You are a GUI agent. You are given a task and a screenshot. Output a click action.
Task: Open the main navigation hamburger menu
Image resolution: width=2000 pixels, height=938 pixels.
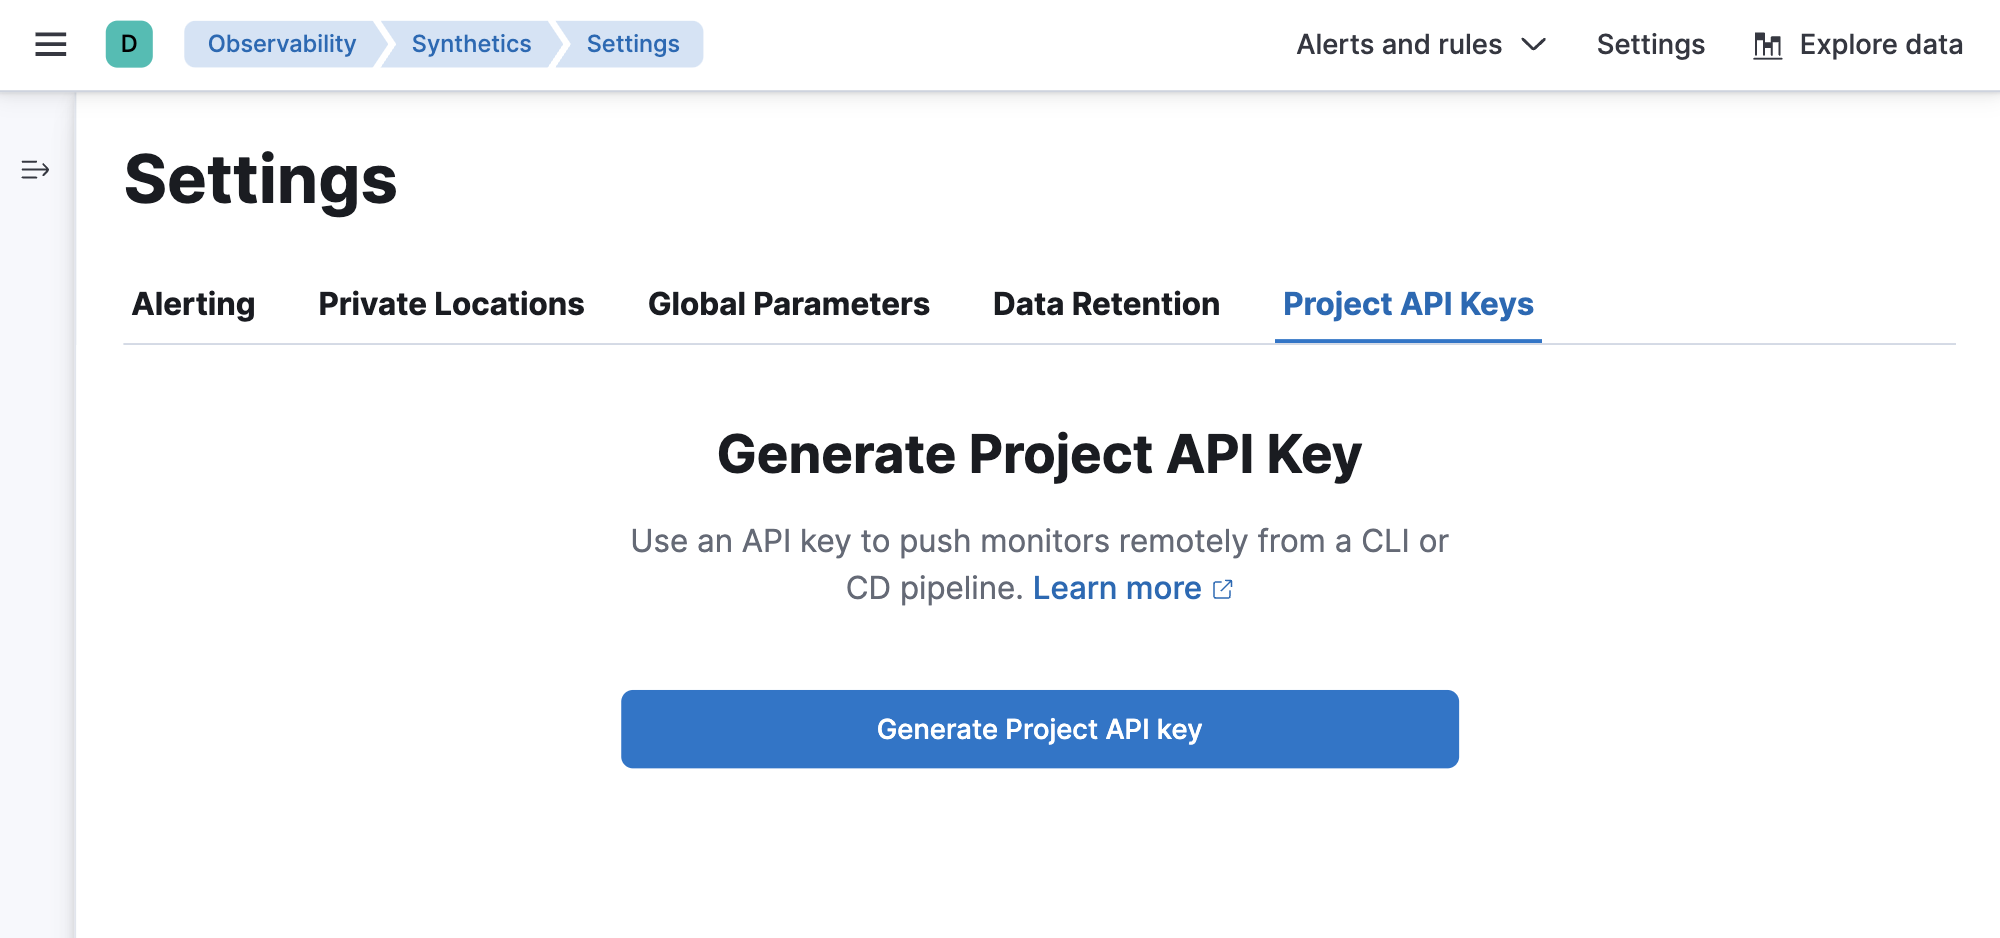[x=49, y=44]
